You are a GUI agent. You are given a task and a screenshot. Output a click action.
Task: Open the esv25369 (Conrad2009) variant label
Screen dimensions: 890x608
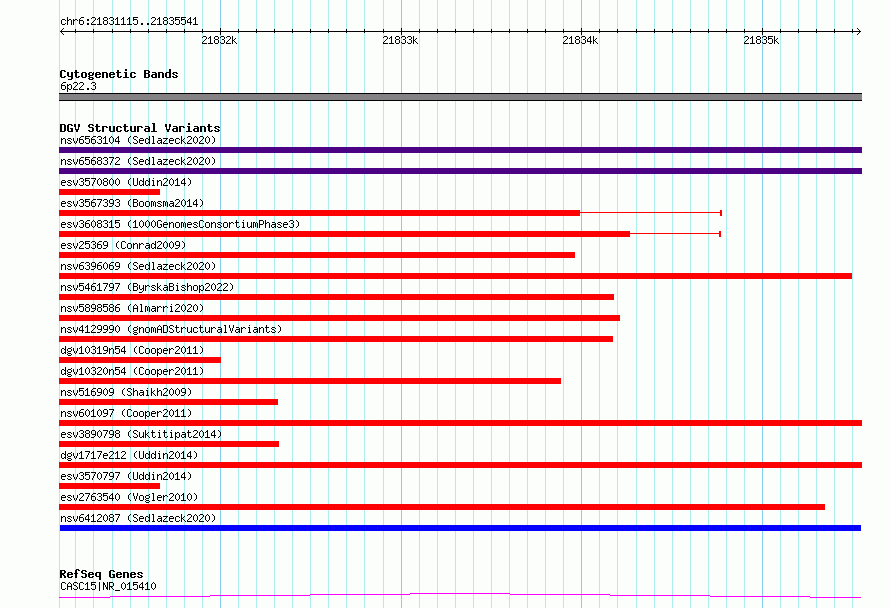[123, 245]
